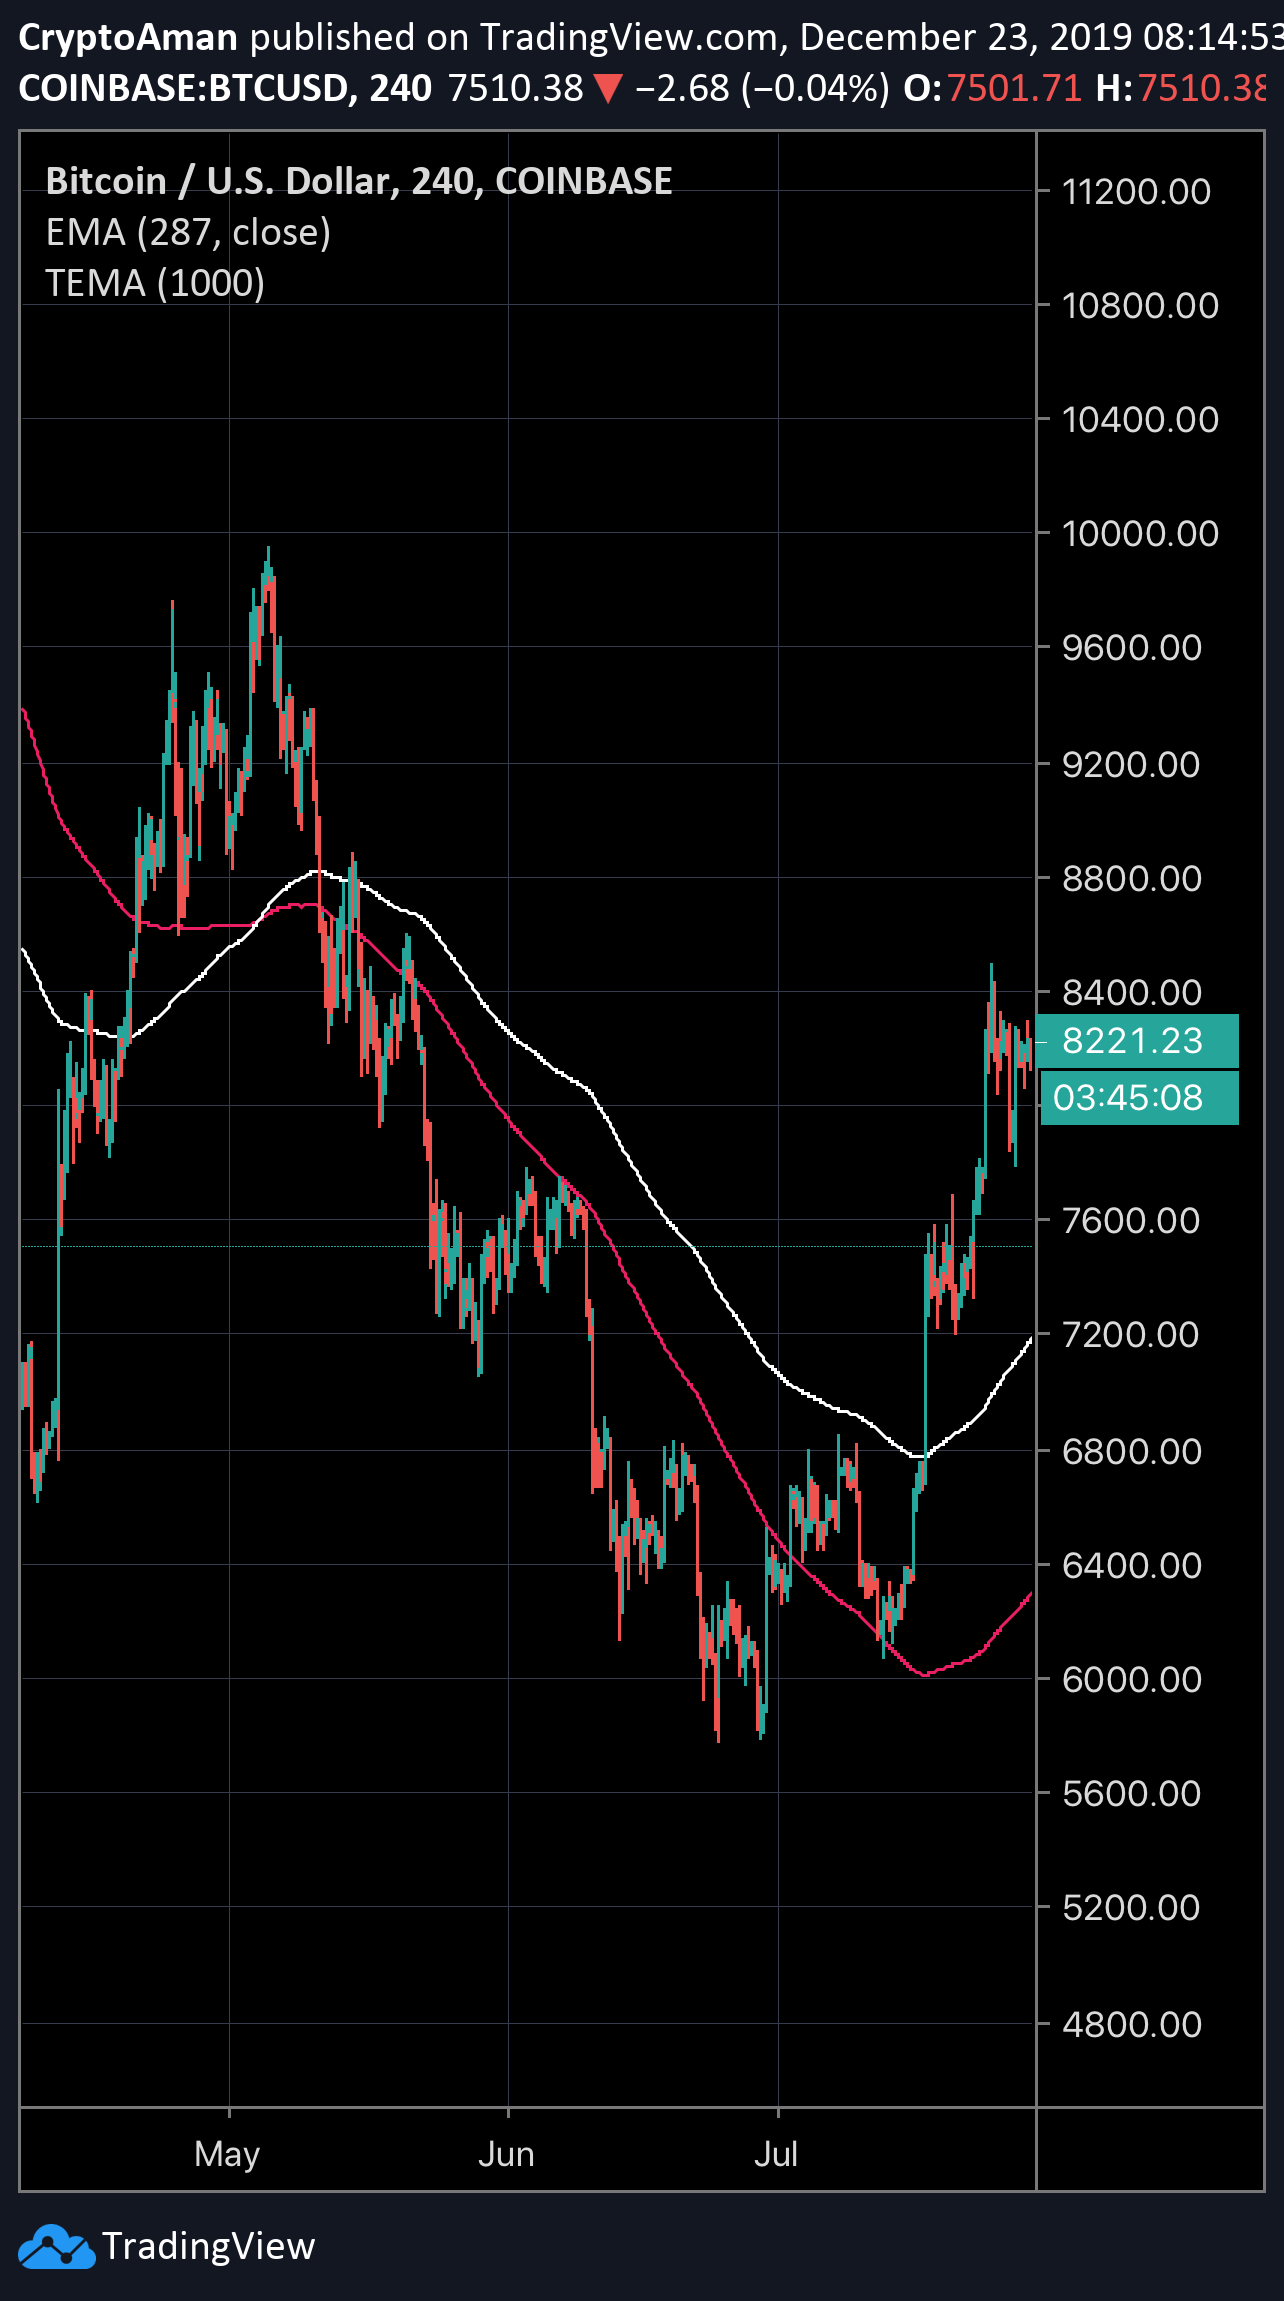The height and width of the screenshot is (2301, 1284).
Task: Click the Bitcoin / U.S. Dollar chart title
Action: [x=359, y=181]
